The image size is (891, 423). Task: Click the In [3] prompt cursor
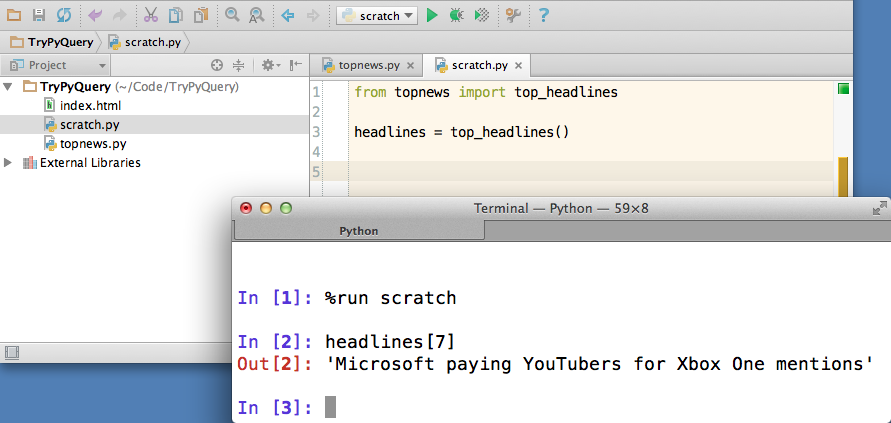330,408
